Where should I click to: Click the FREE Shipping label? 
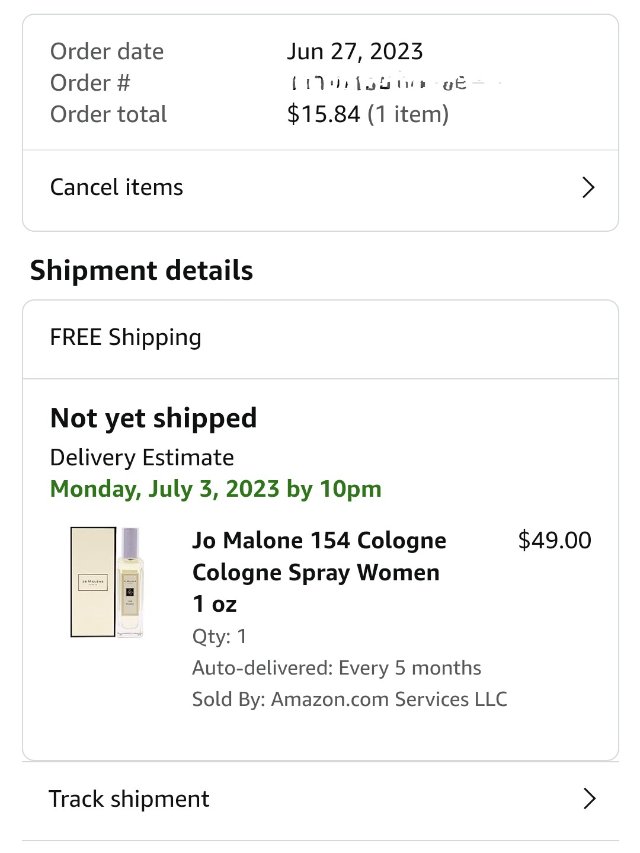tap(126, 338)
